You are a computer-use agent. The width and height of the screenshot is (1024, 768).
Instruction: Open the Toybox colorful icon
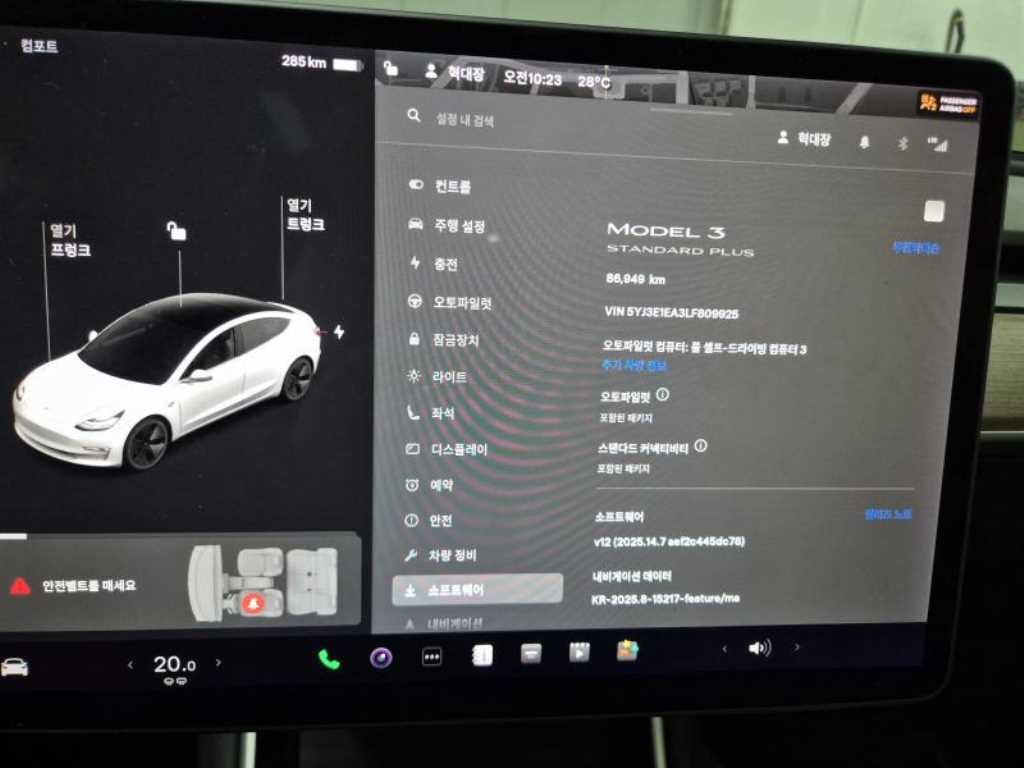(x=627, y=650)
